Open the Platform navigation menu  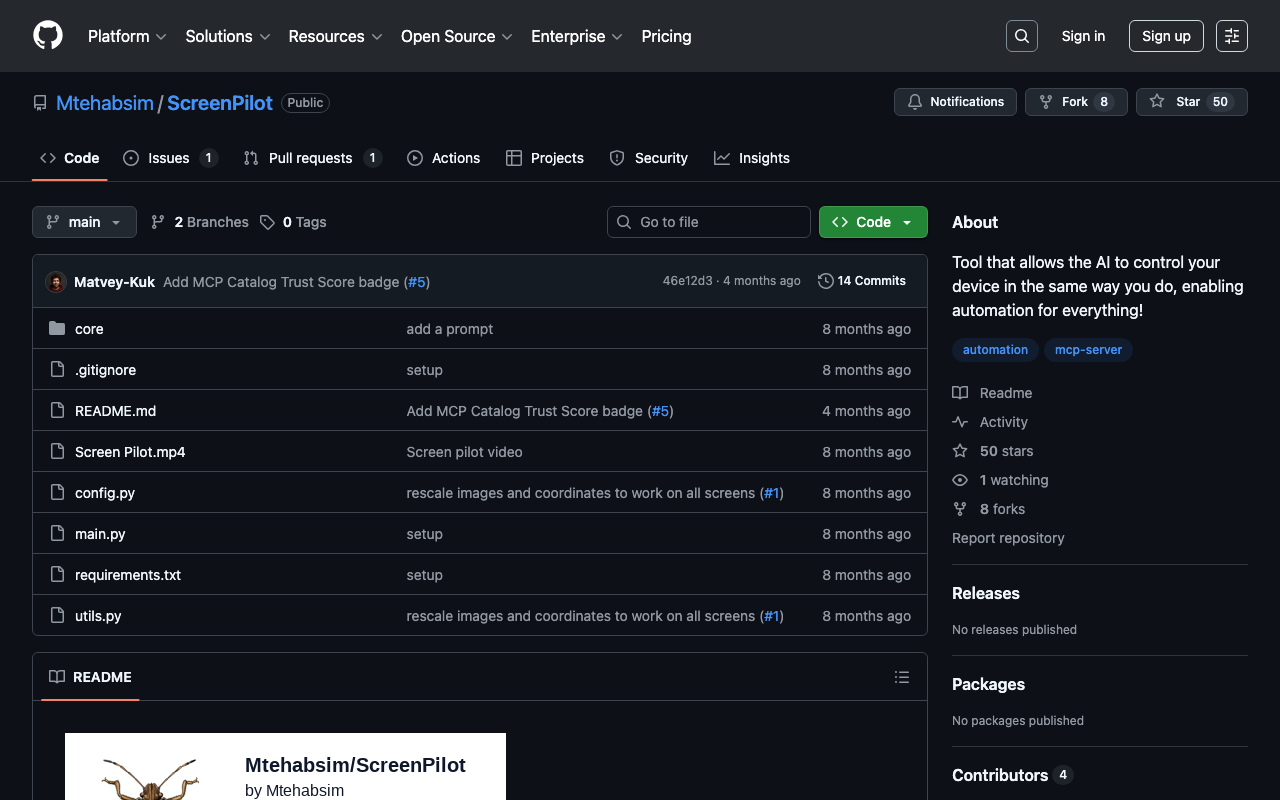pos(127,36)
